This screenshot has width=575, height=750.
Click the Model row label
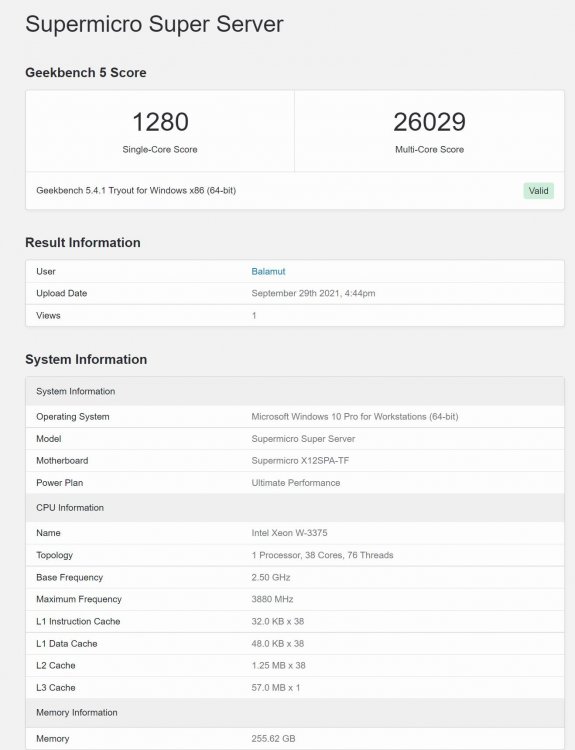click(49, 439)
